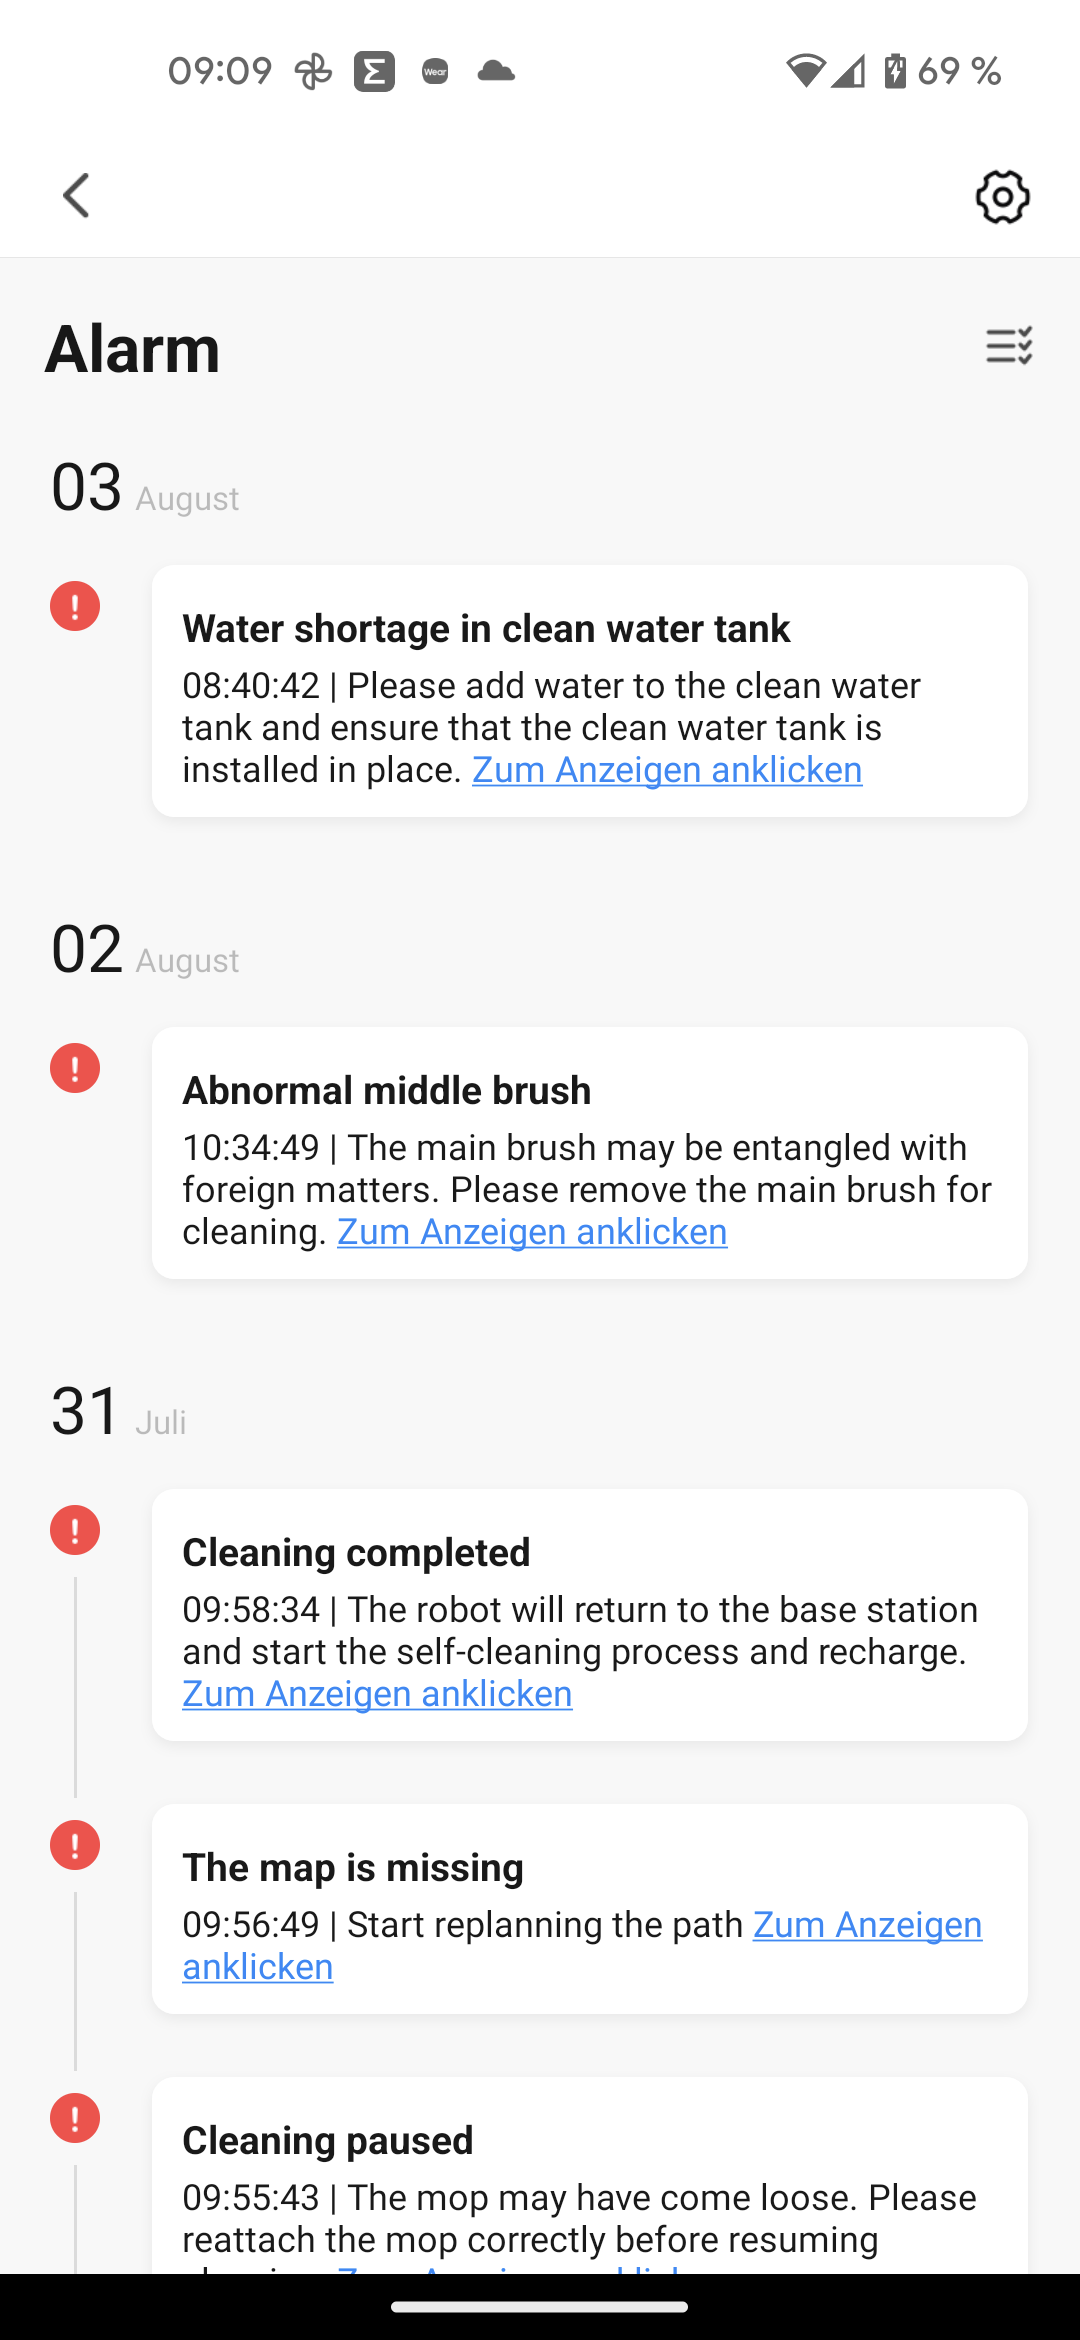The width and height of the screenshot is (1080, 2340).
Task: Open the Water shortage 'Zum Anzeigen anklicken' link
Action: 667,770
